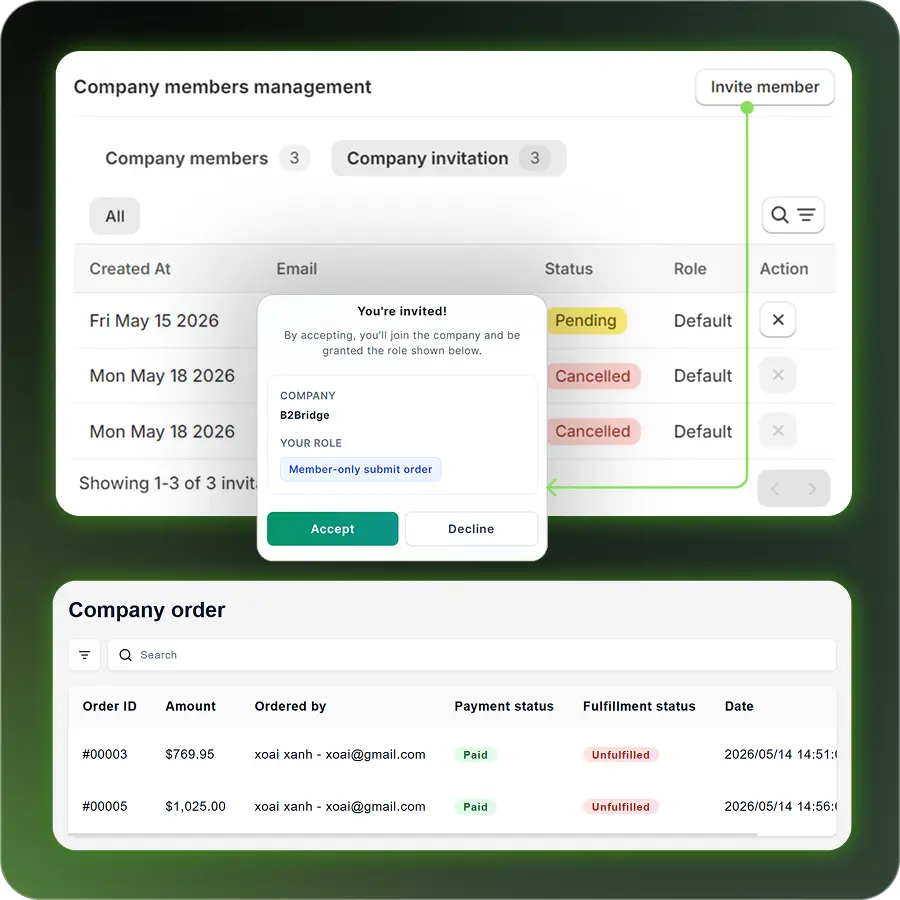Click the Ordered by column header
Image resolution: width=900 pixels, height=900 pixels.
pos(290,706)
